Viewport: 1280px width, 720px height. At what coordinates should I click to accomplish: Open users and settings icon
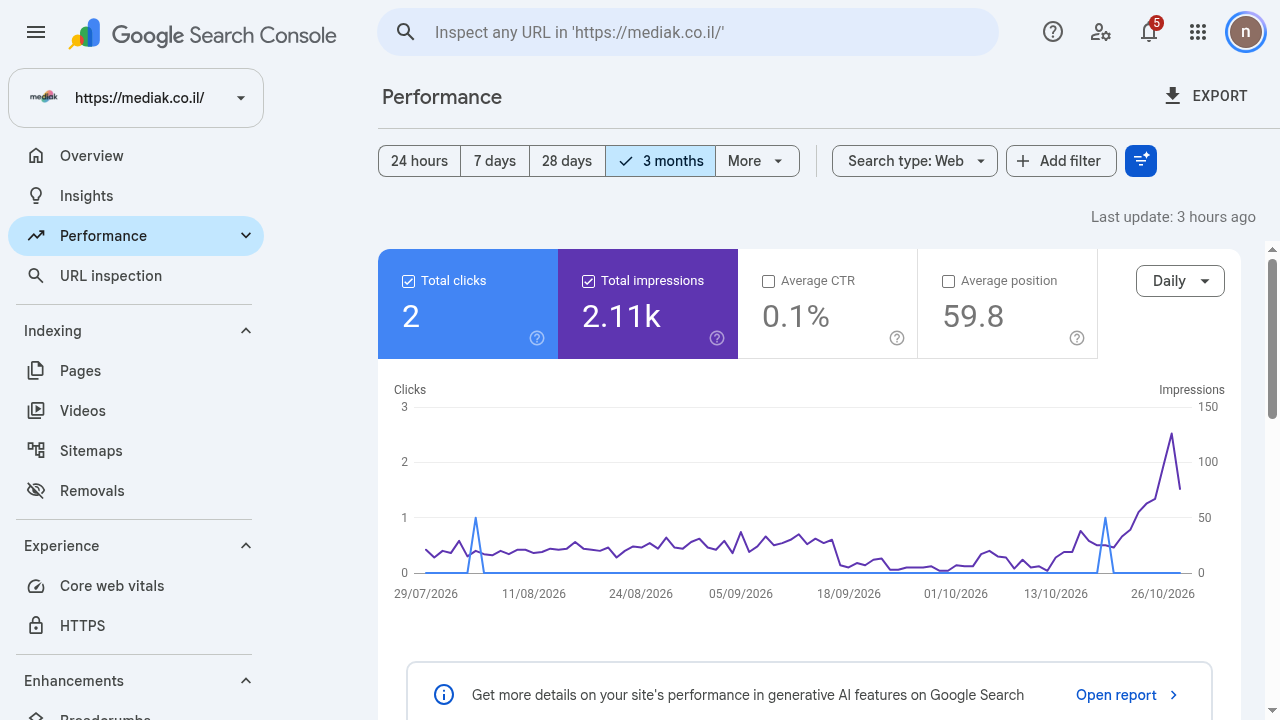1101,32
